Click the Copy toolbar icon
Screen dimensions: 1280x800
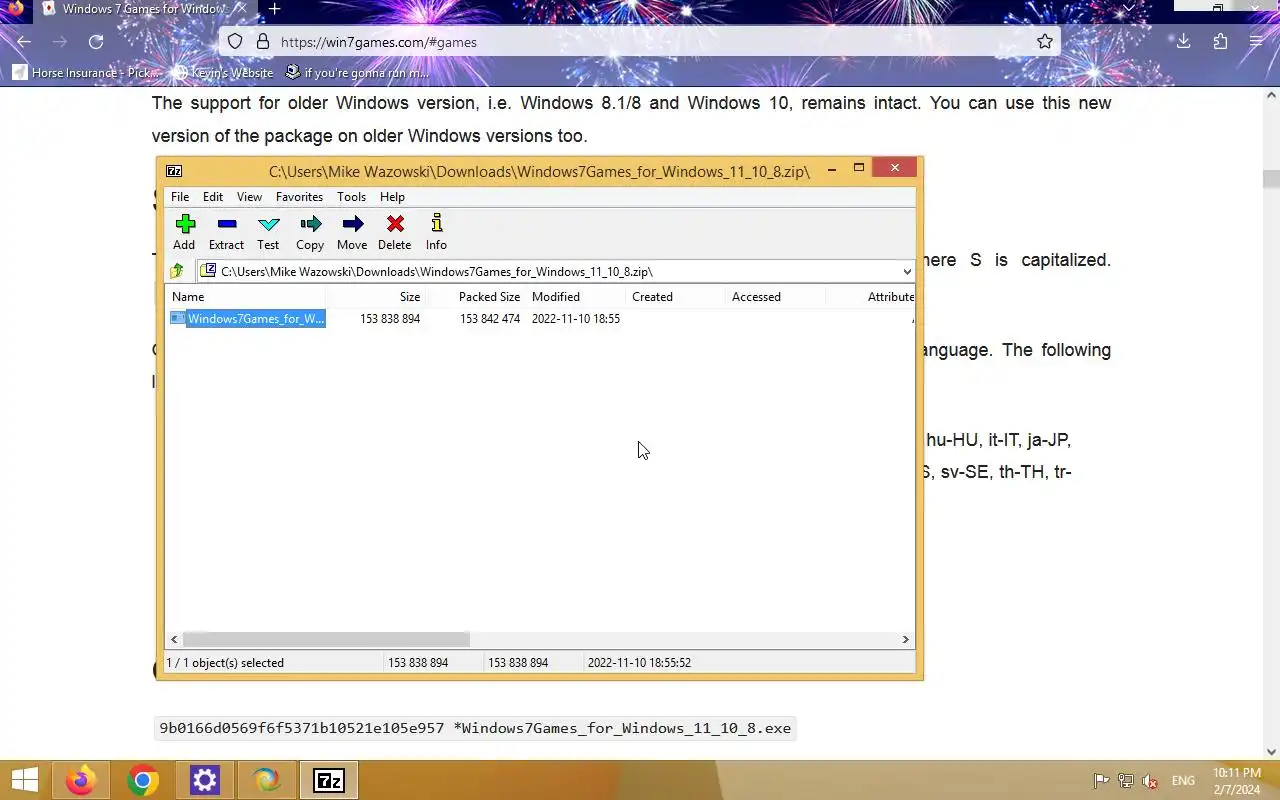(x=310, y=232)
